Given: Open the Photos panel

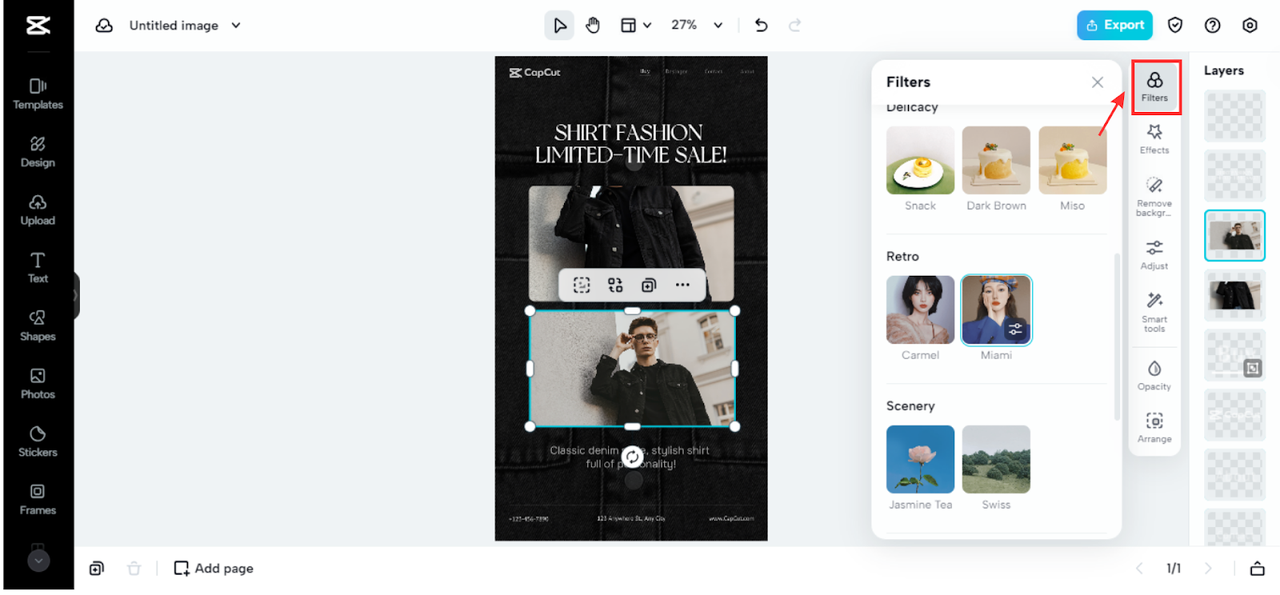Looking at the screenshot, I should [38, 384].
